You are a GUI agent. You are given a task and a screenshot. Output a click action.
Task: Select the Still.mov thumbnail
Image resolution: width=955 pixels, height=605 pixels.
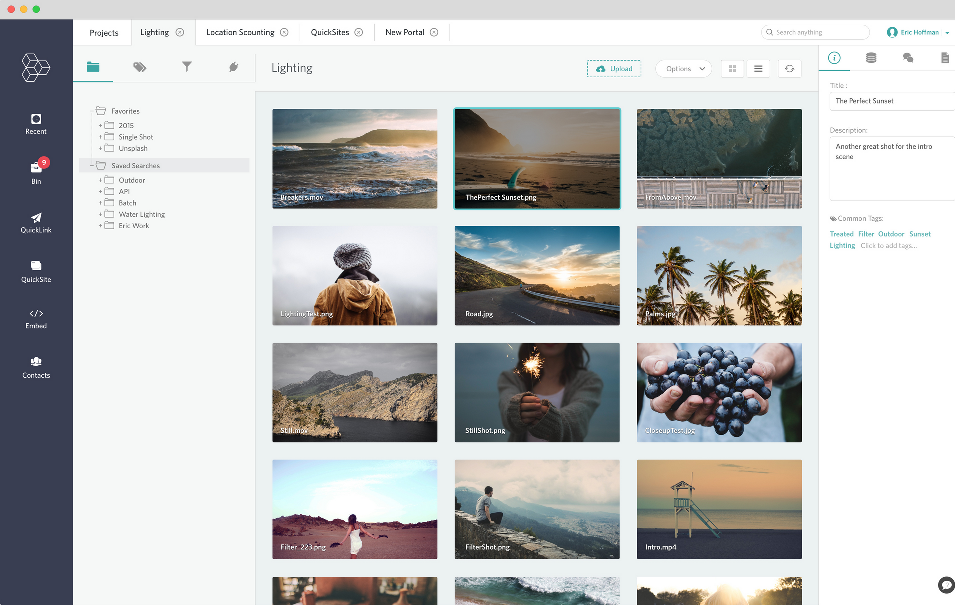pyautogui.click(x=354, y=392)
